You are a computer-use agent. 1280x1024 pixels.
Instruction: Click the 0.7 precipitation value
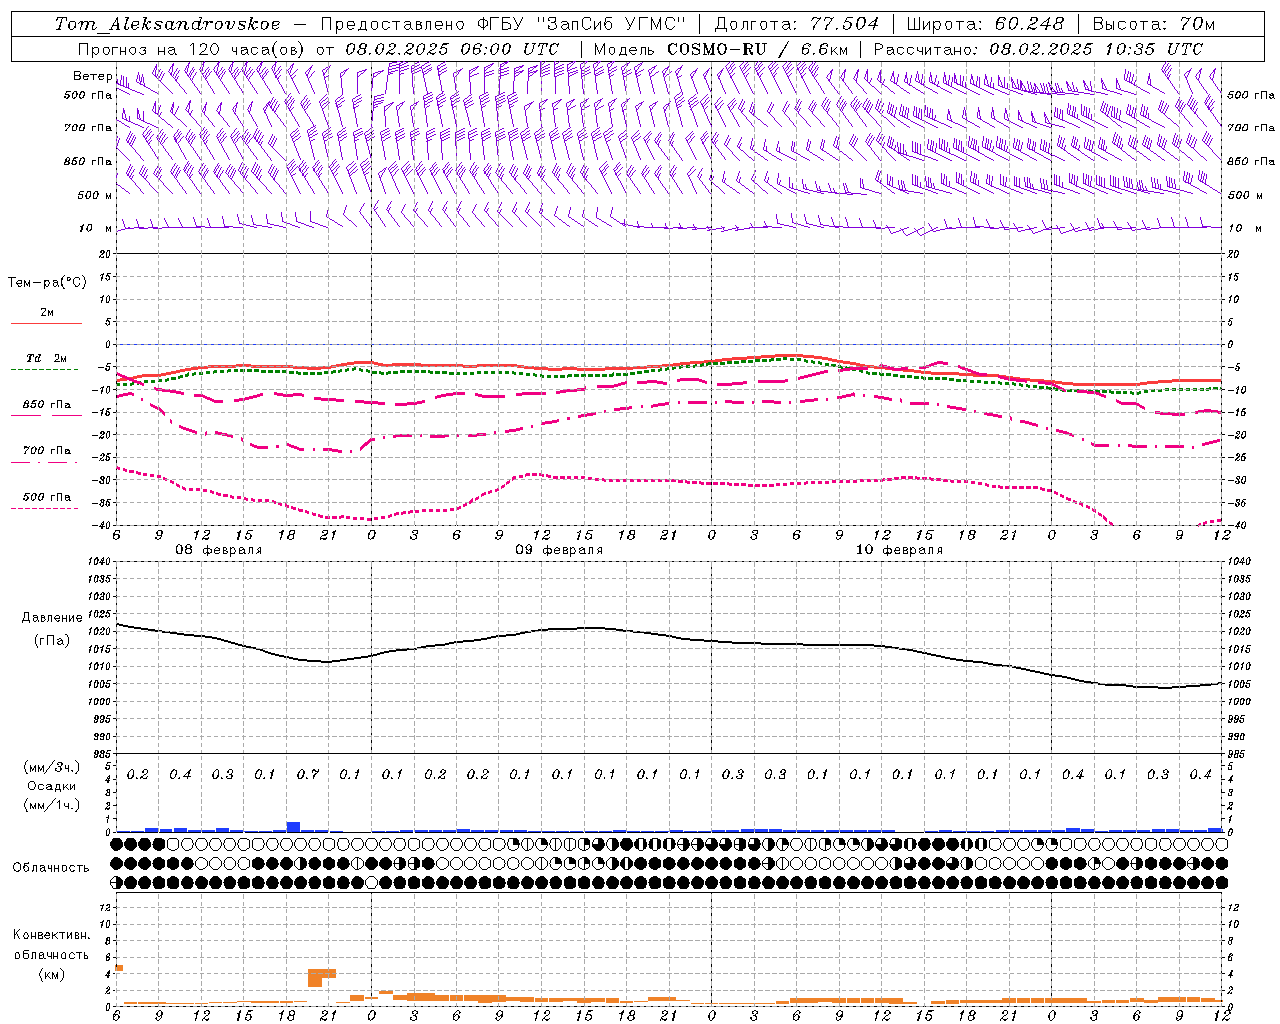[x=308, y=775]
